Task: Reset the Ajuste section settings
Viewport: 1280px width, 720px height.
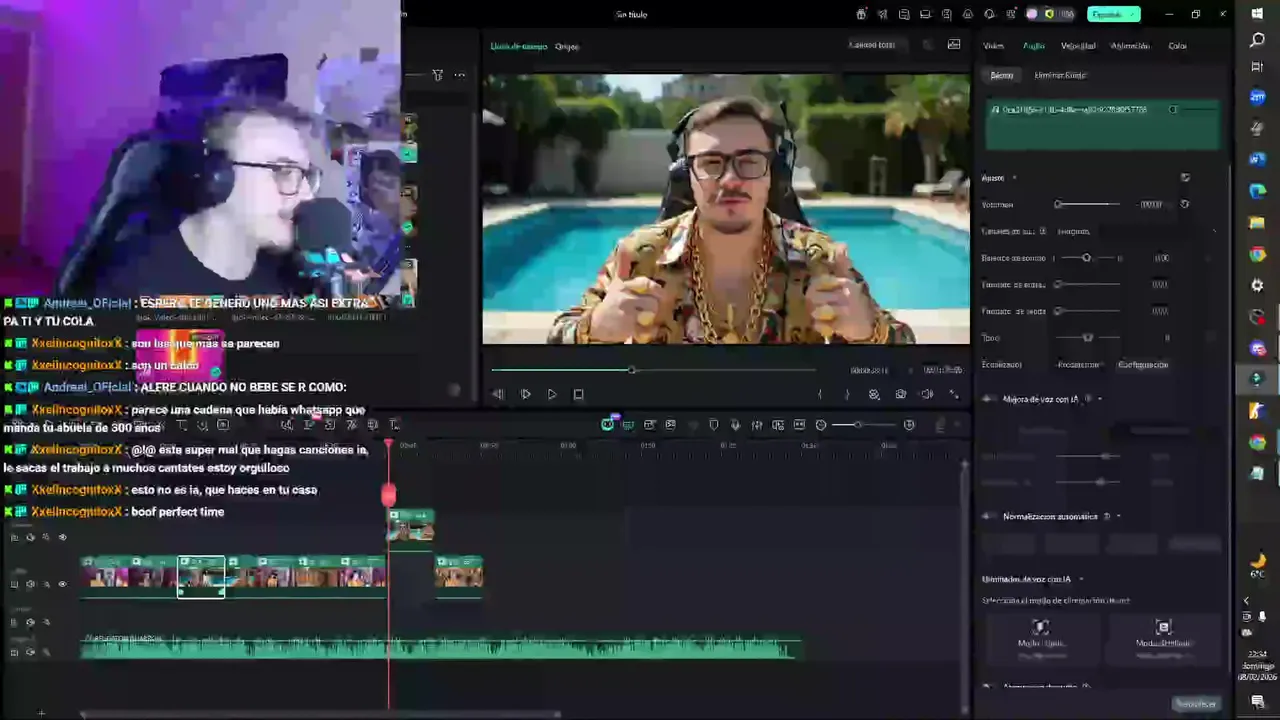Action: pos(1185,178)
